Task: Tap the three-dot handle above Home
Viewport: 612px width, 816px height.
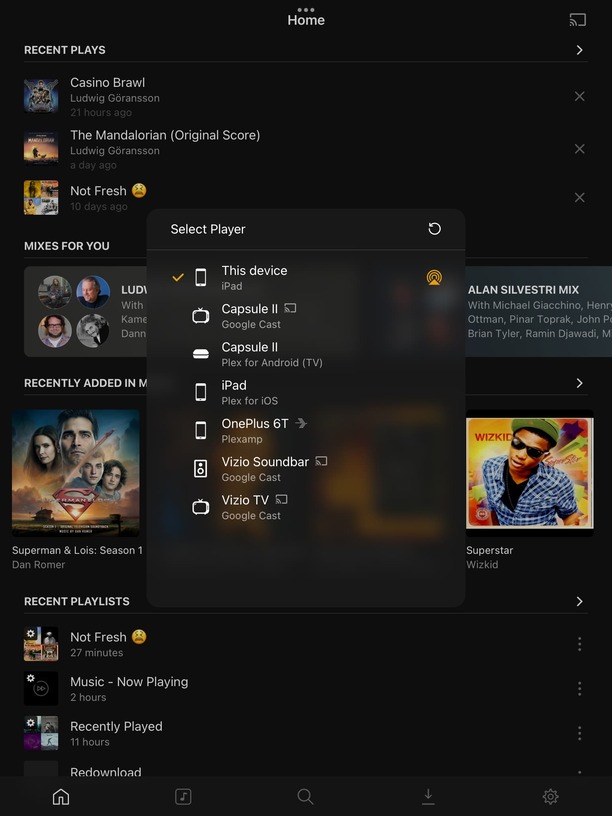Action: click(306, 9)
